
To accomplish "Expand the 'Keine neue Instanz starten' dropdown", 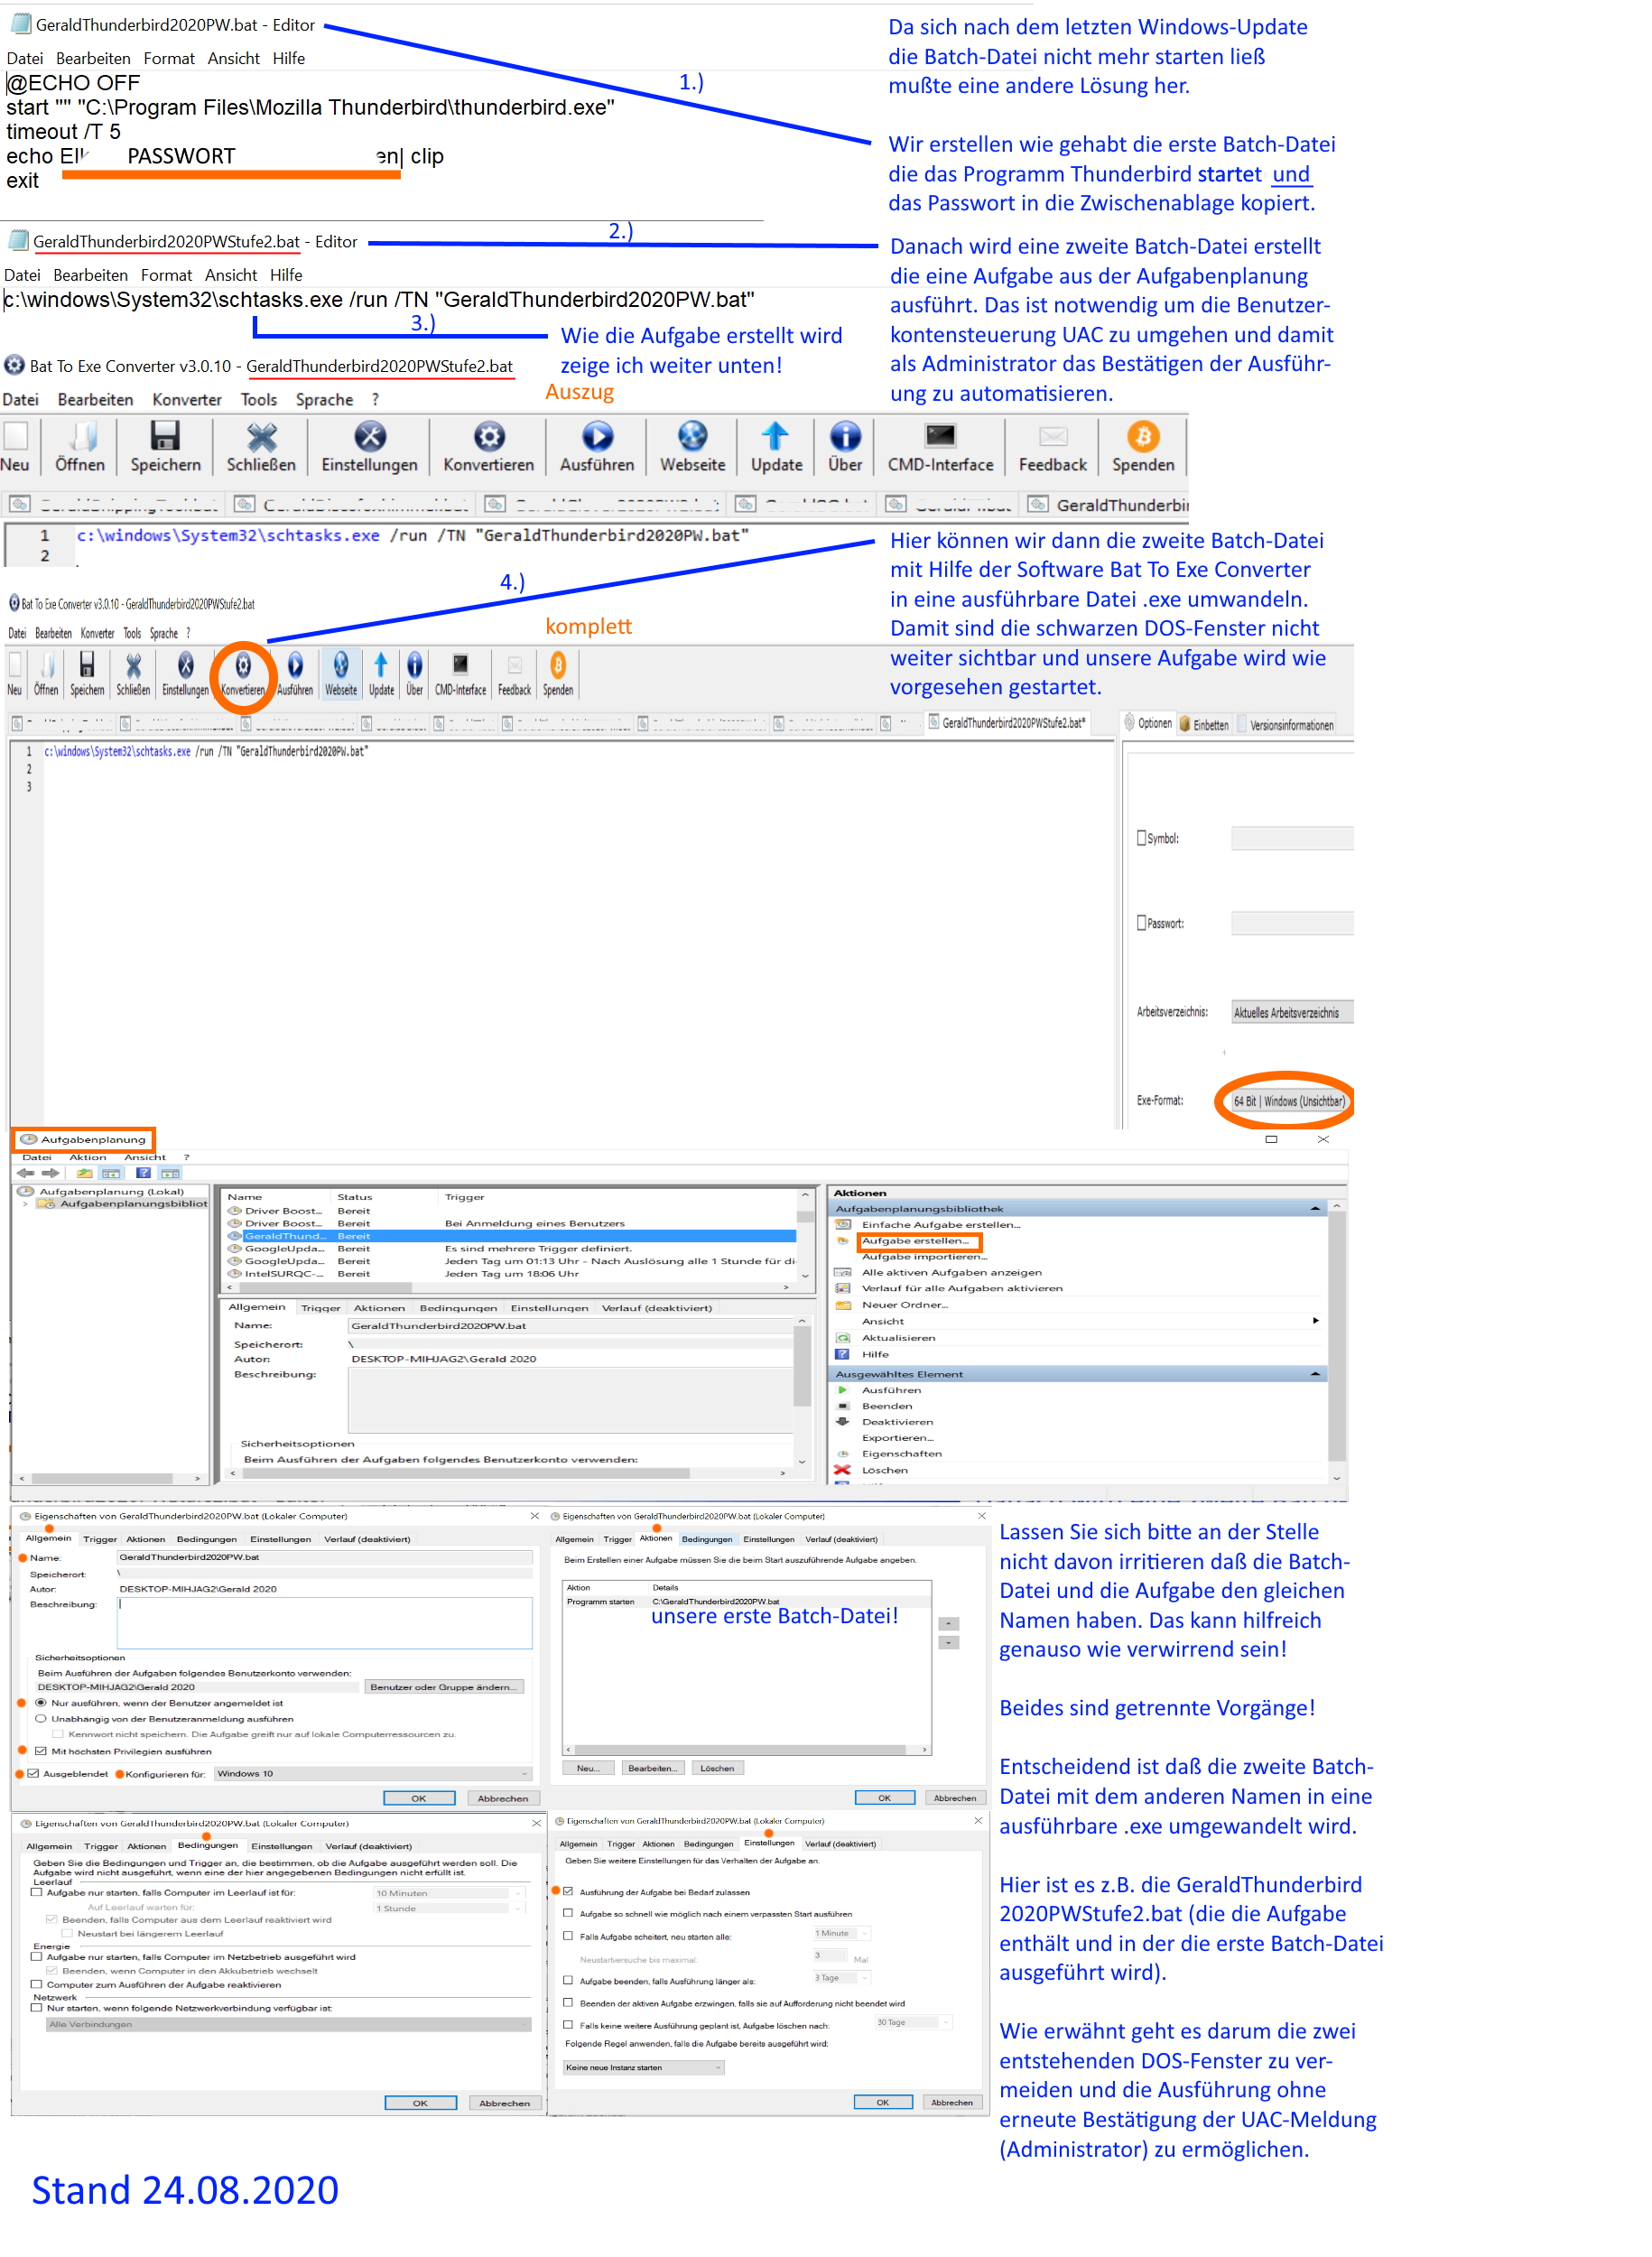I will coord(643,2067).
